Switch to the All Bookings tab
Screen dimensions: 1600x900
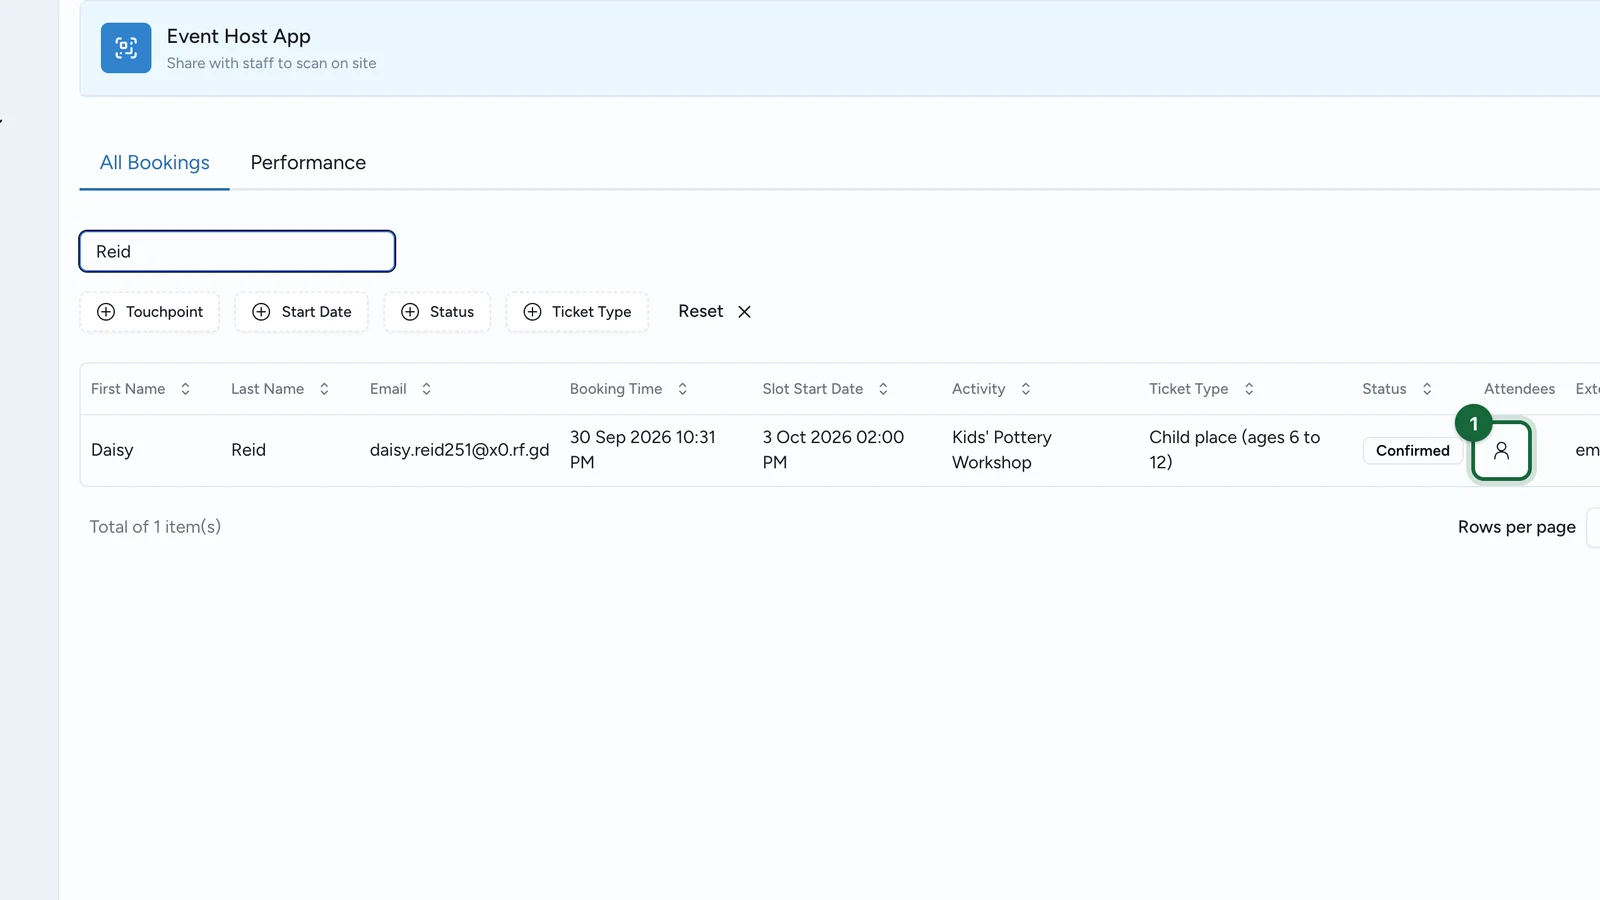click(155, 163)
